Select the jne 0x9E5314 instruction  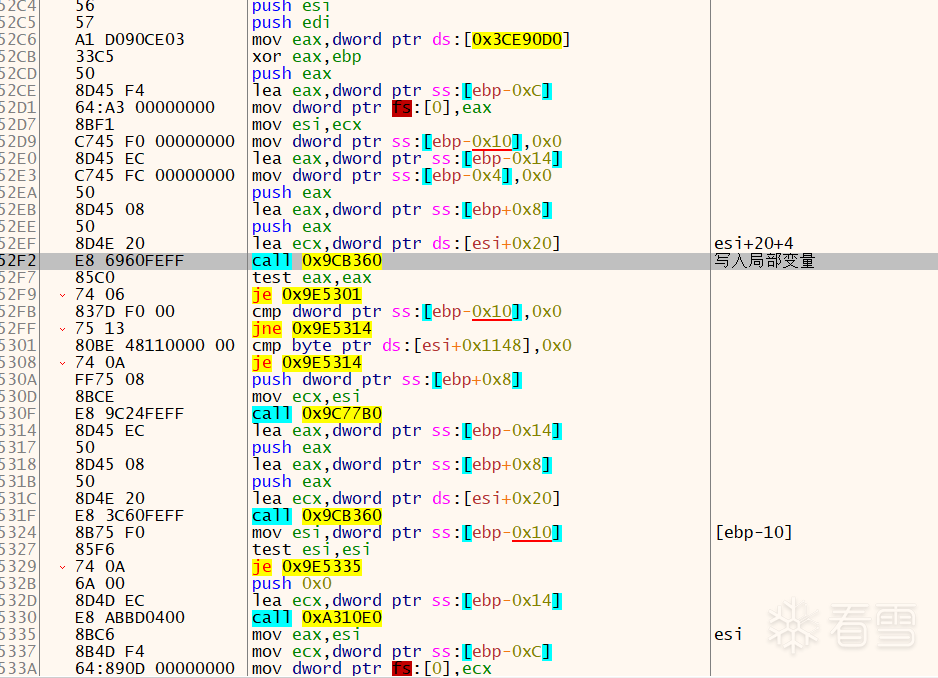[x=312, y=329]
